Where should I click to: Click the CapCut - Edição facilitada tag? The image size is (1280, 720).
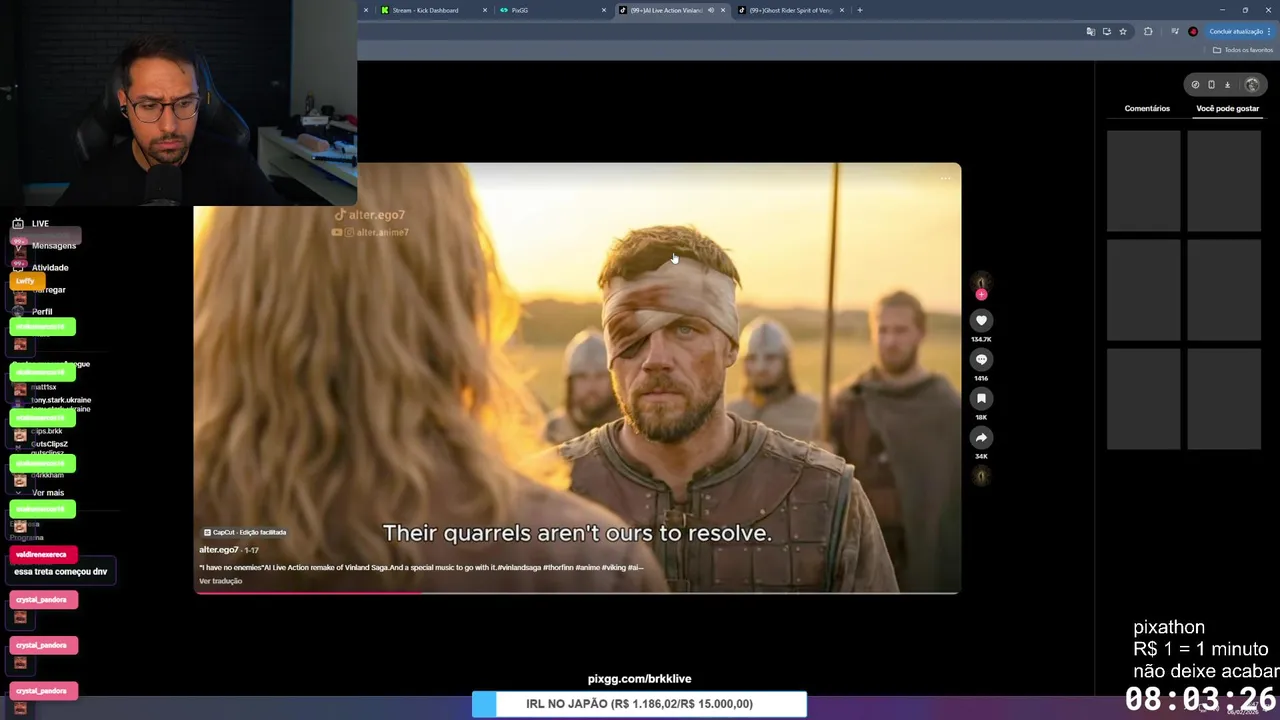click(245, 532)
